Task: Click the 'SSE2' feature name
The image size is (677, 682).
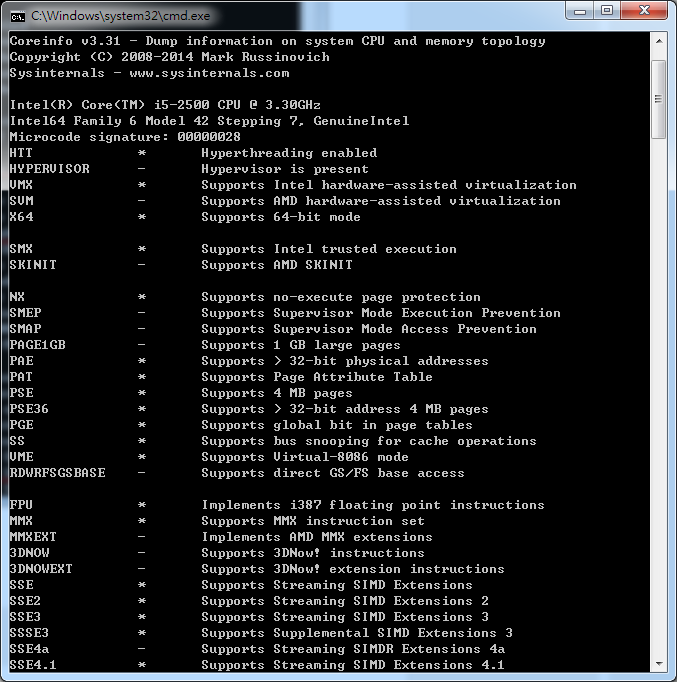Action: tap(25, 601)
